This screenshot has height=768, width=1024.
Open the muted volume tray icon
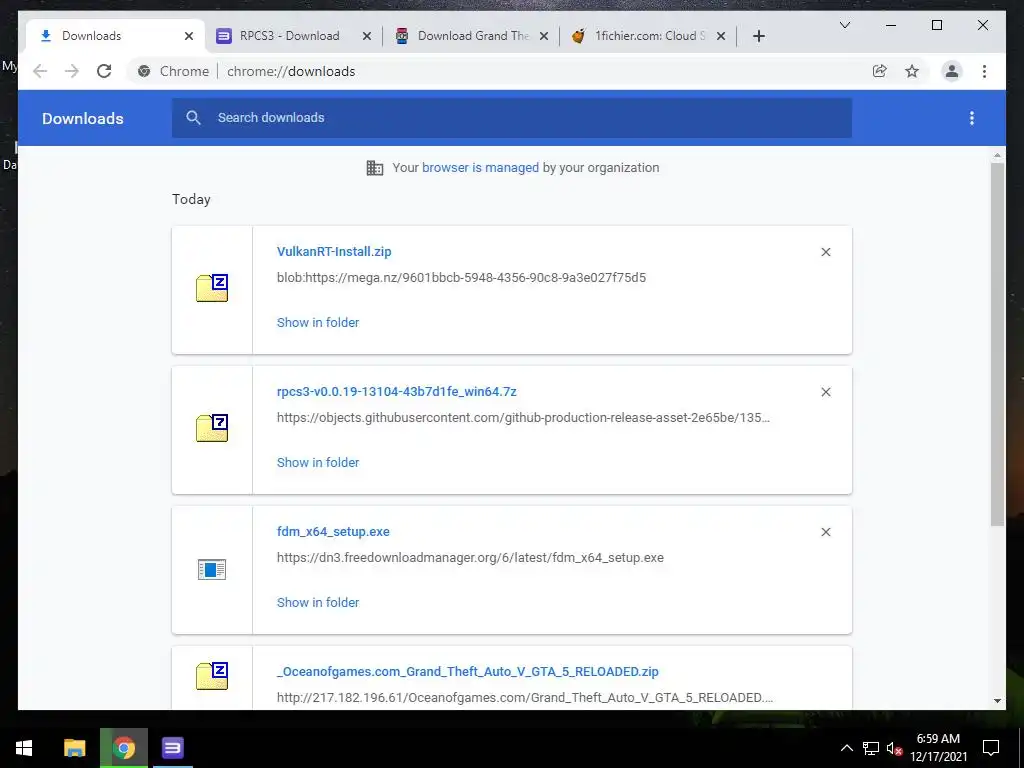[x=894, y=748]
